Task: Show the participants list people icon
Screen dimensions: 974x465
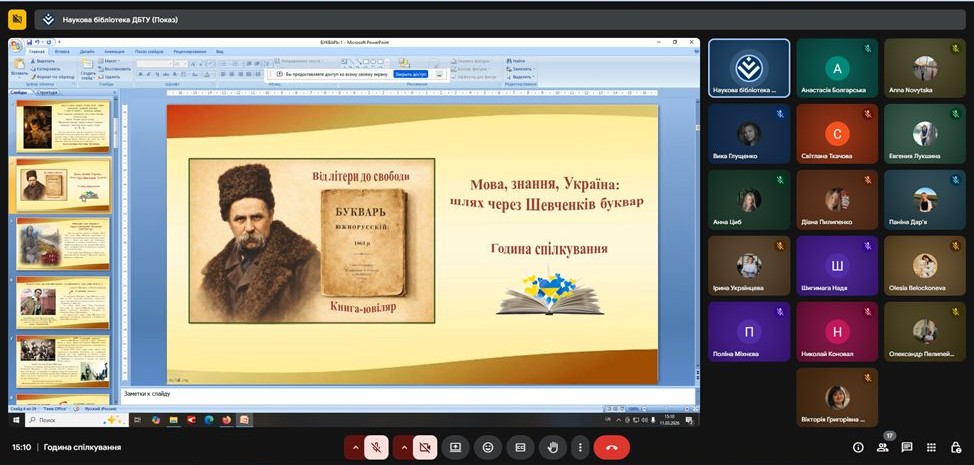Action: point(883,447)
